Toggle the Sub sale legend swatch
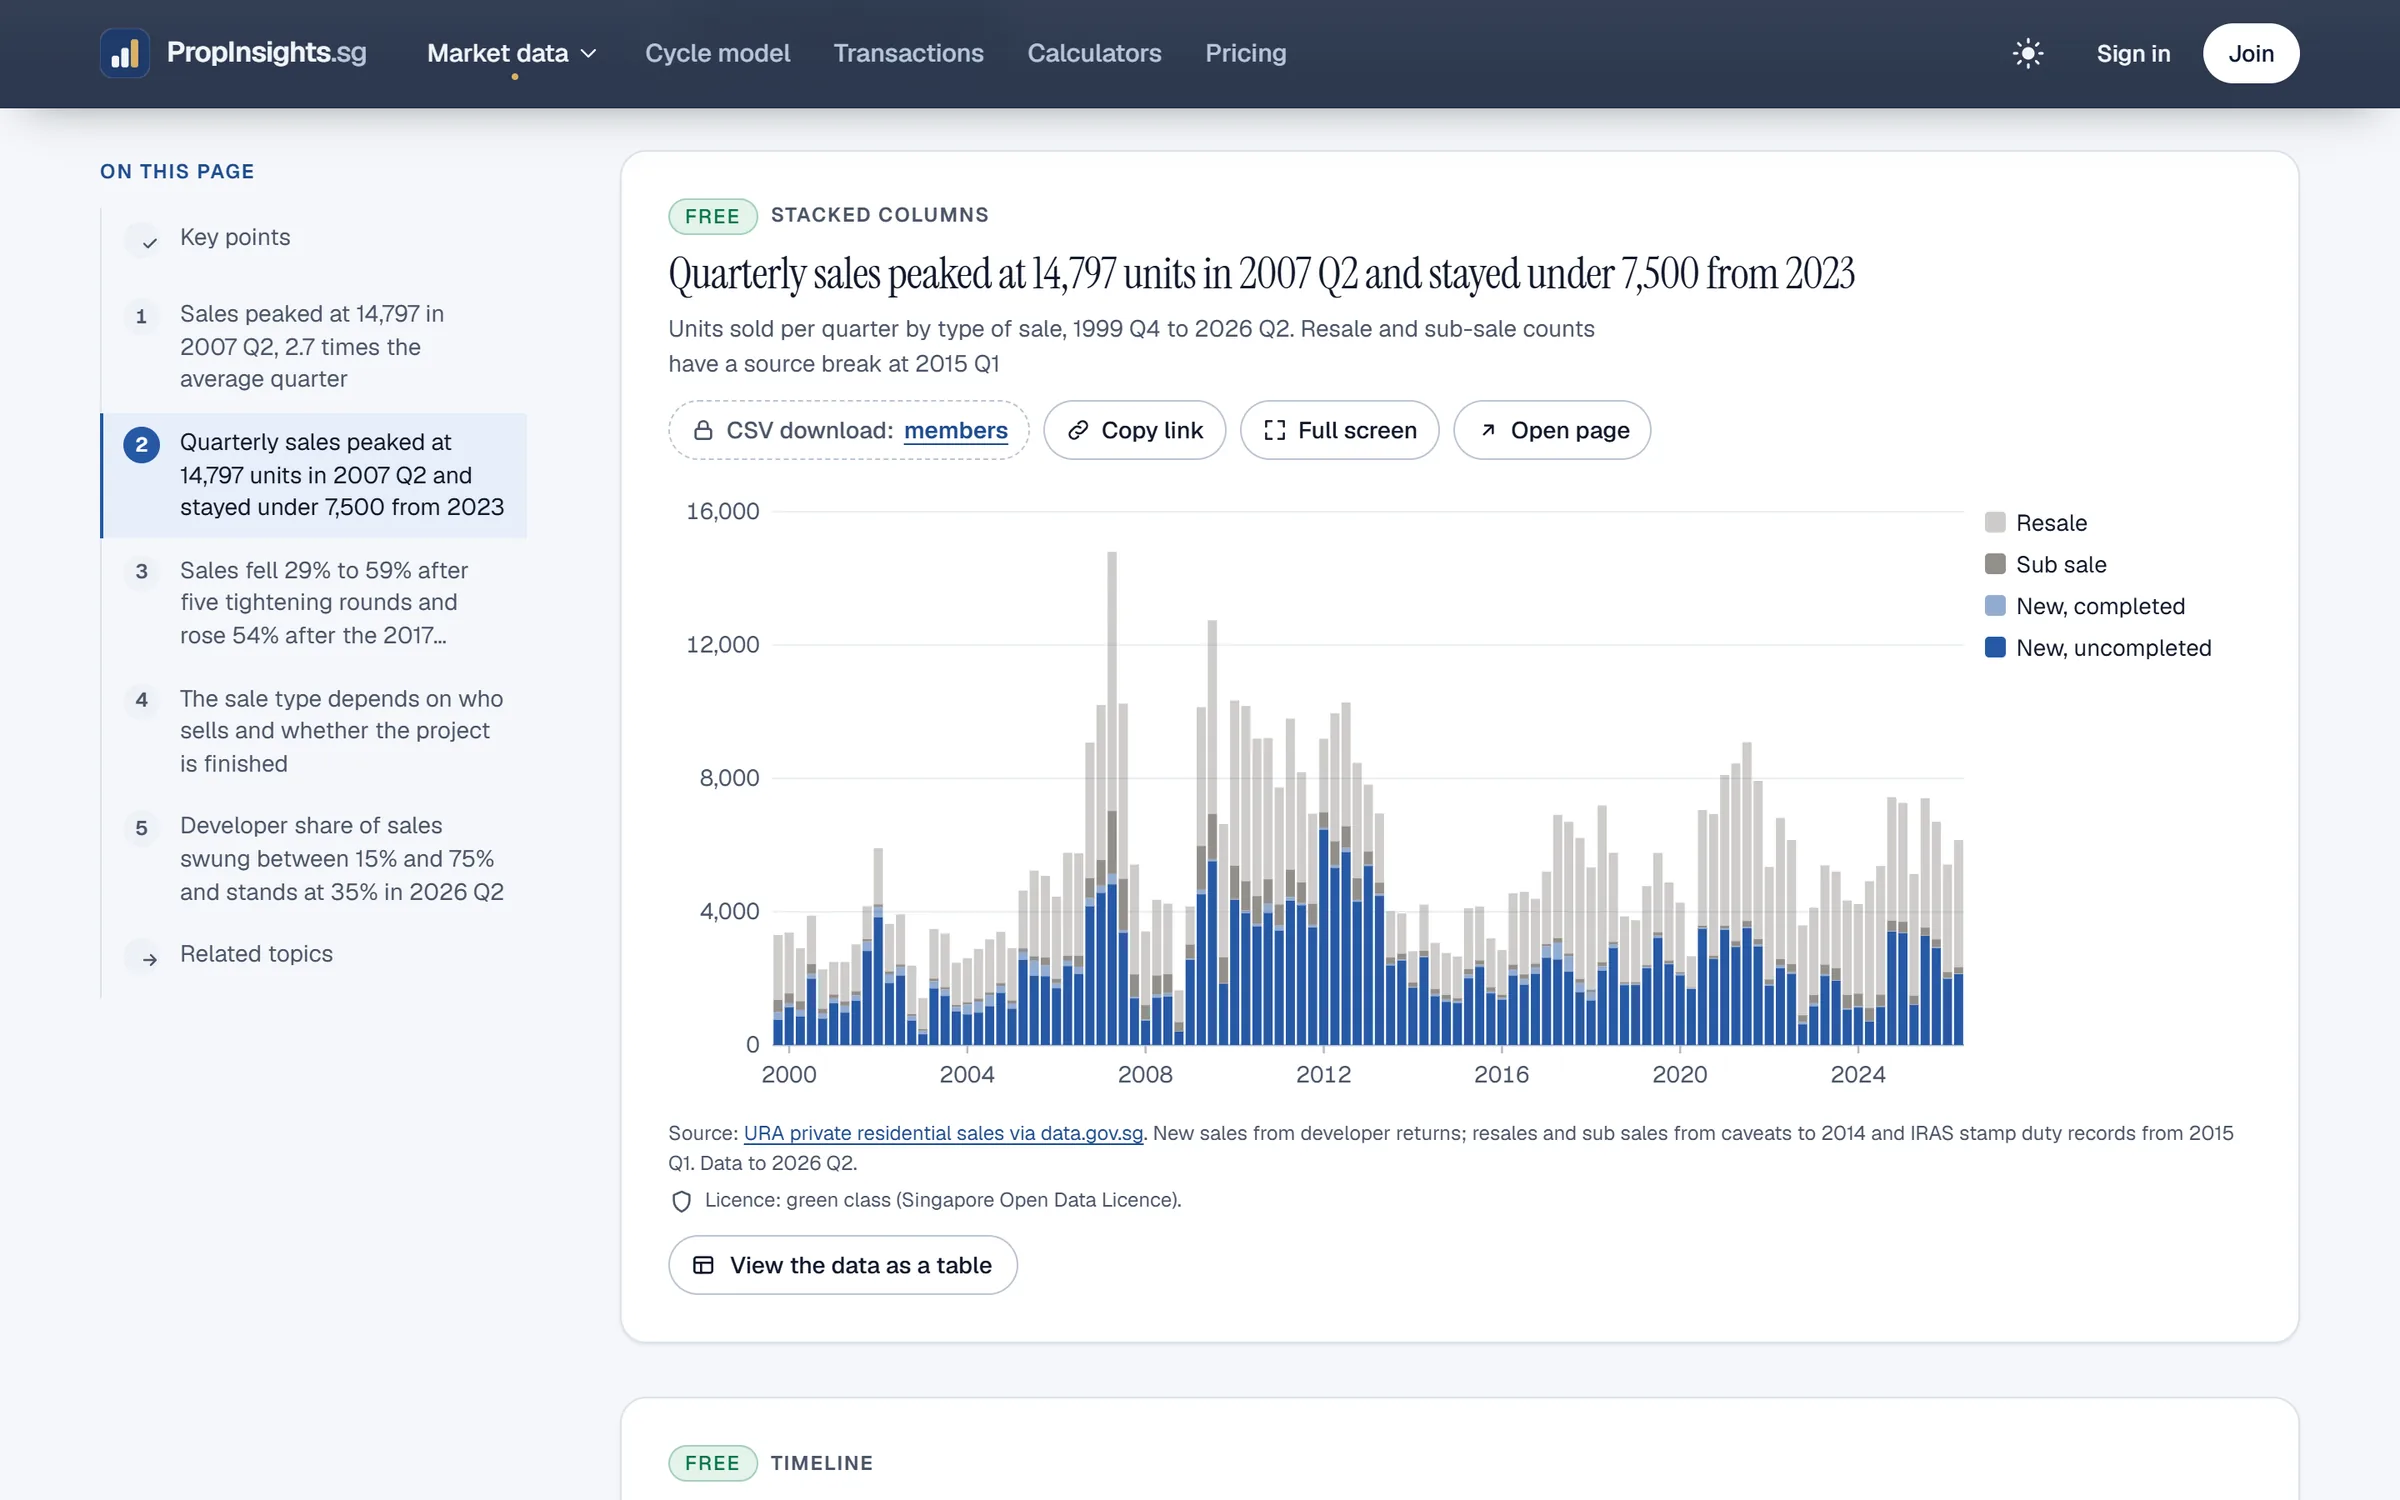The width and height of the screenshot is (2400, 1500). click(1994, 564)
